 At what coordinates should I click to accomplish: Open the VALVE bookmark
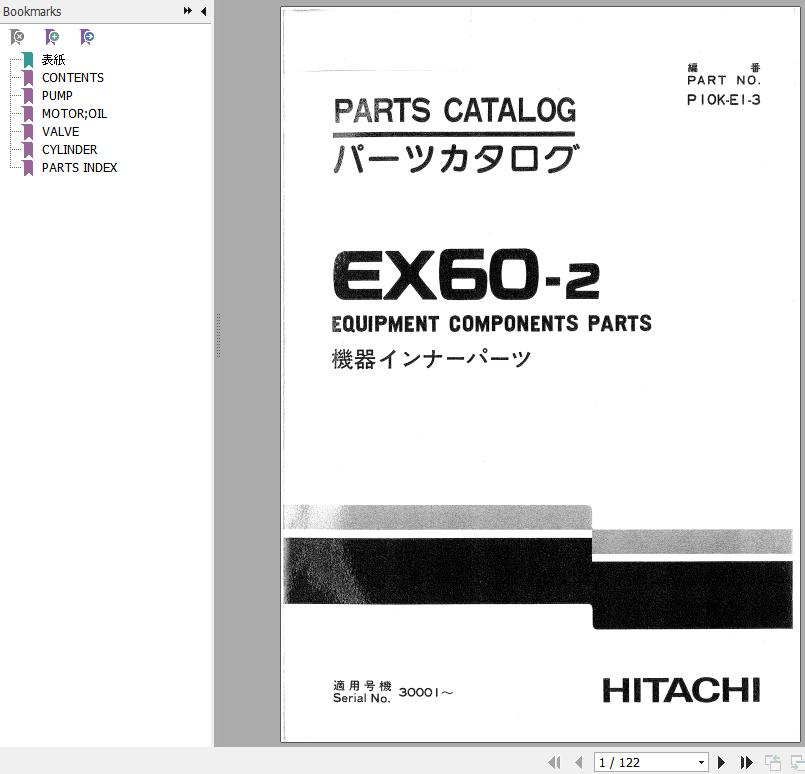tap(61, 131)
